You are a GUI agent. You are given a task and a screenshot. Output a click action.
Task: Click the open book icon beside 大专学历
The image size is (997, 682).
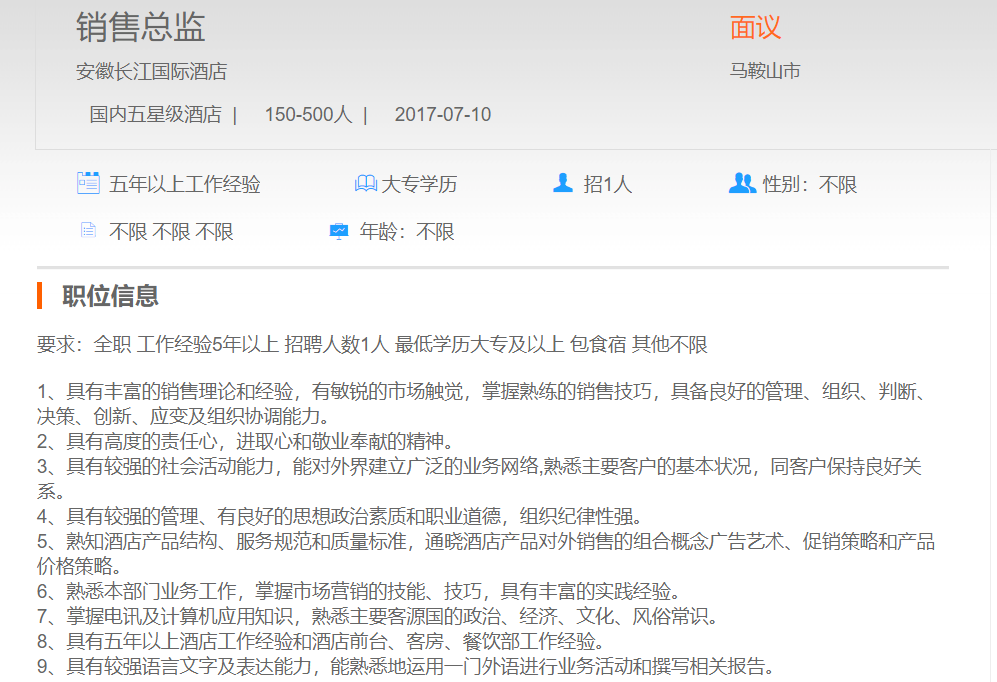click(x=365, y=184)
